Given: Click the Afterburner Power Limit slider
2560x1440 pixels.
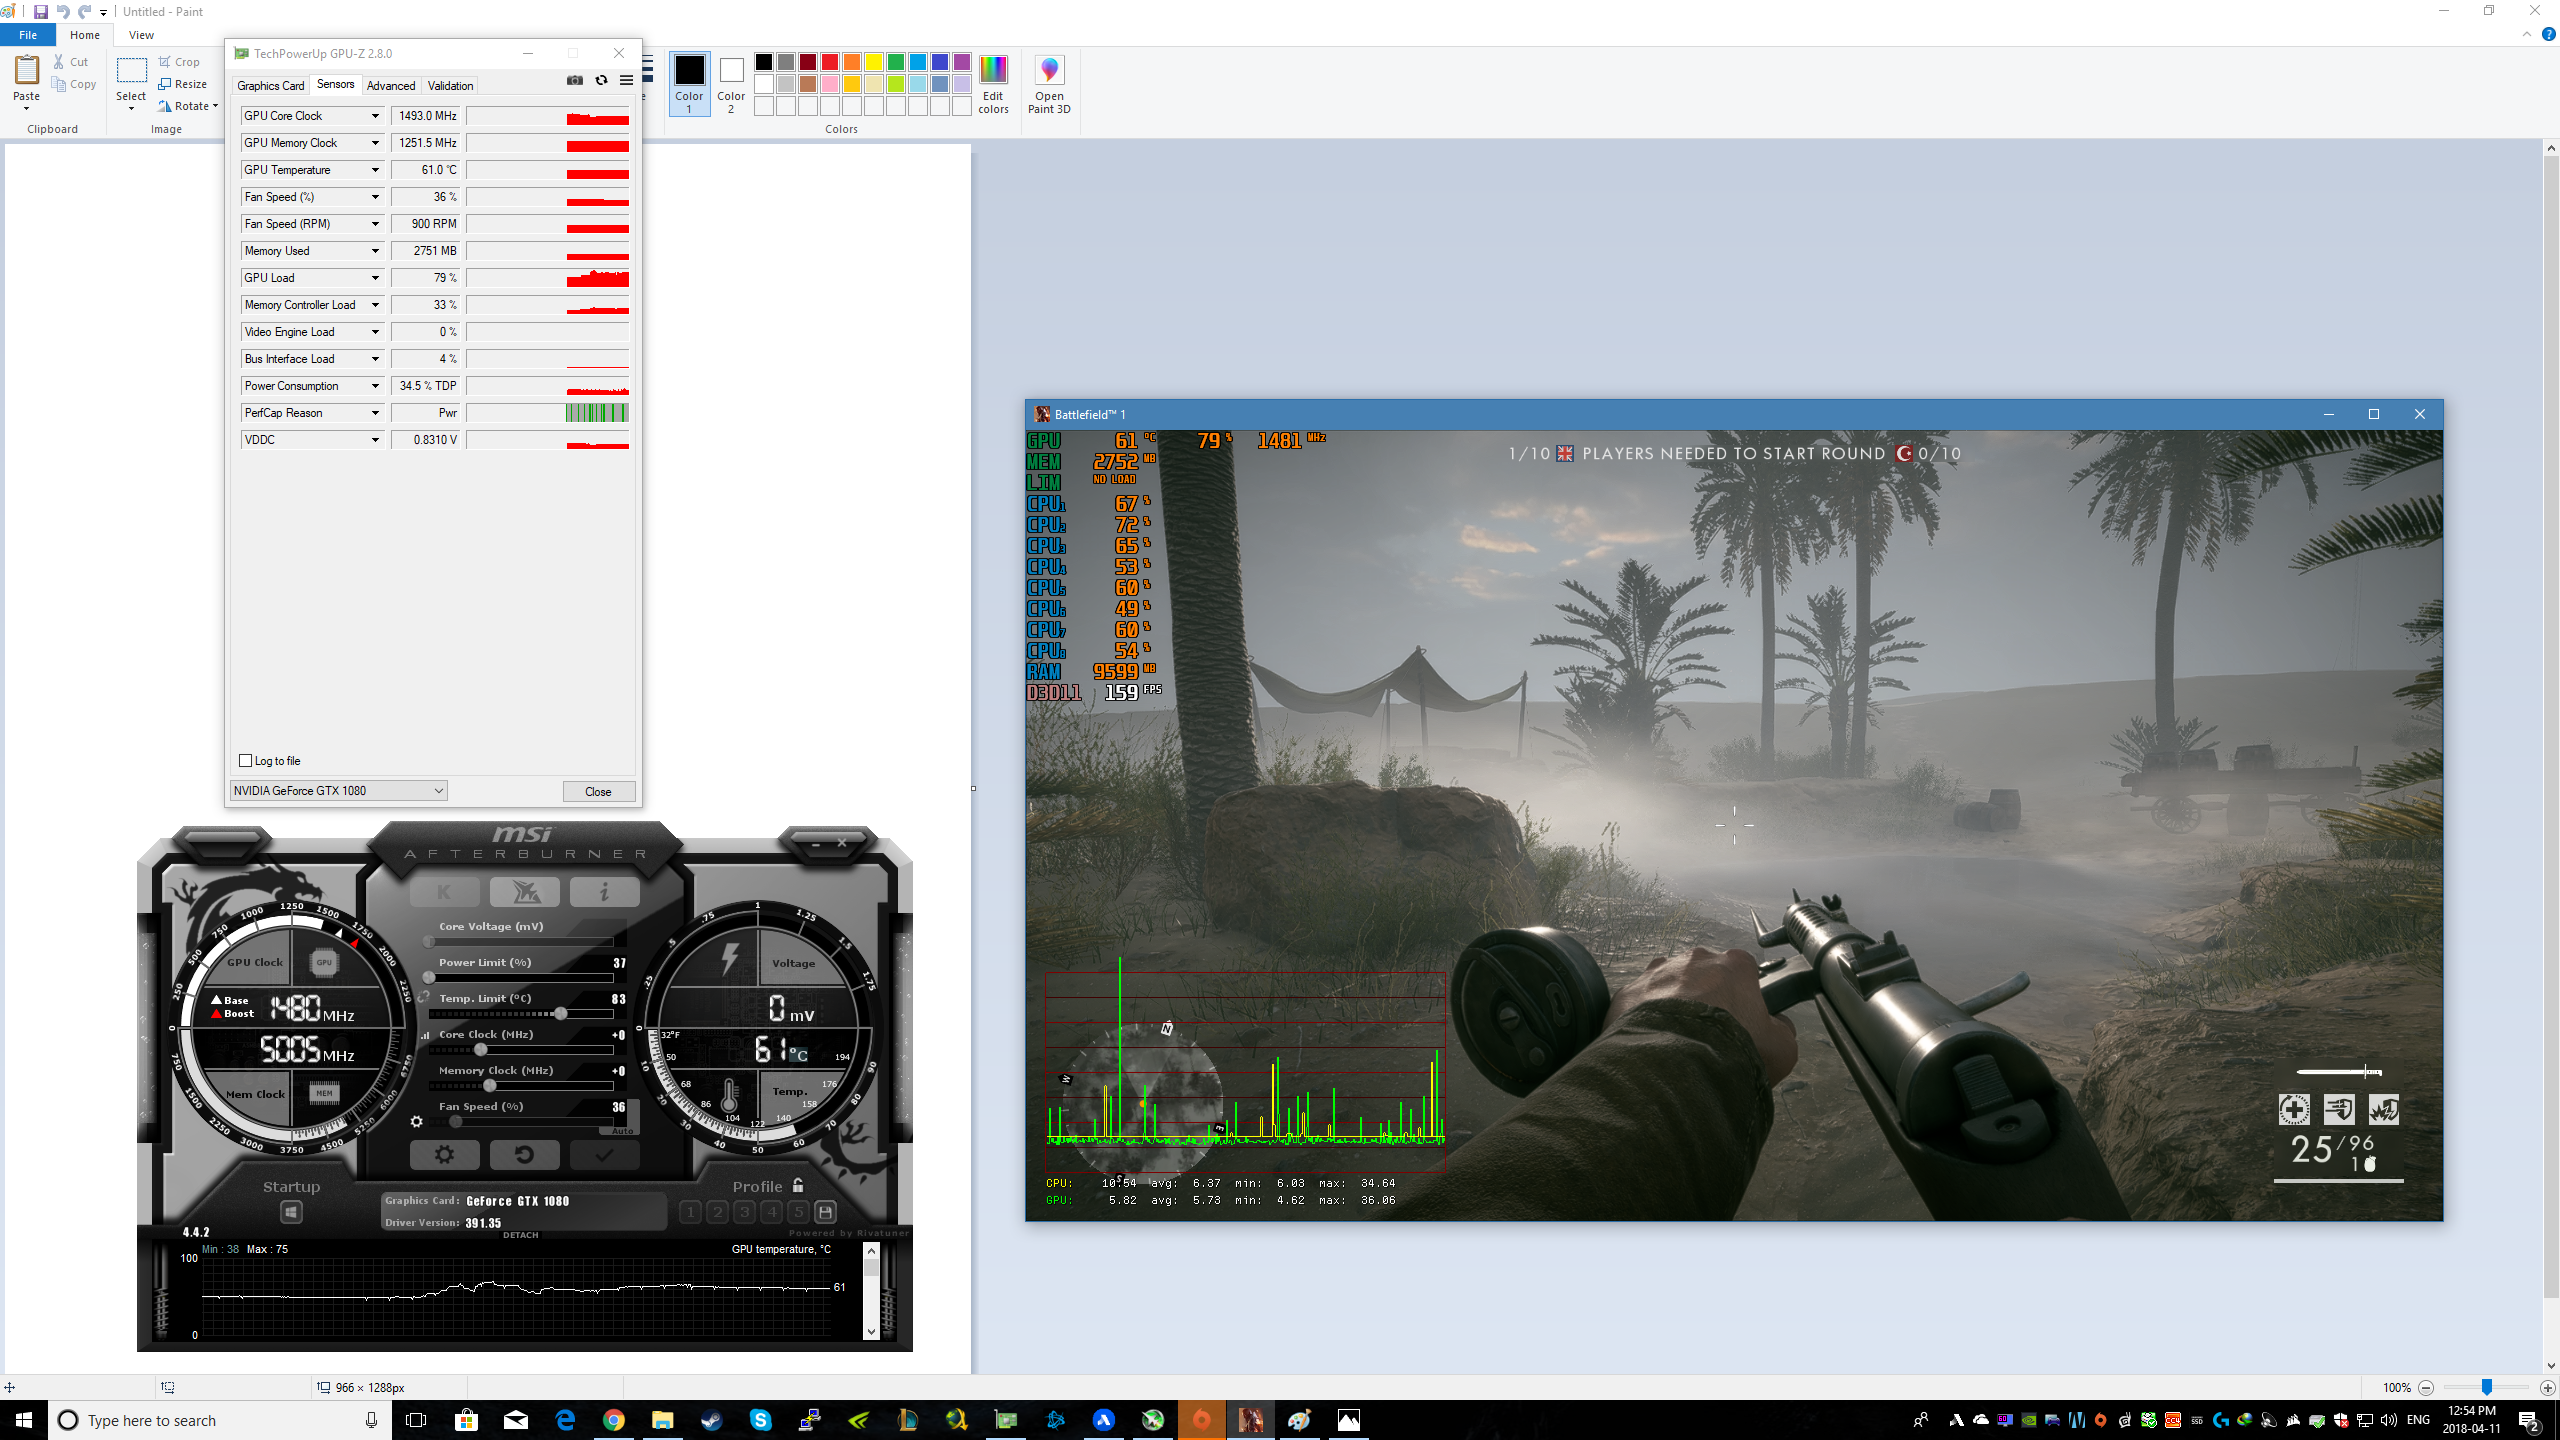Looking at the screenshot, I should pyautogui.click(x=520, y=977).
